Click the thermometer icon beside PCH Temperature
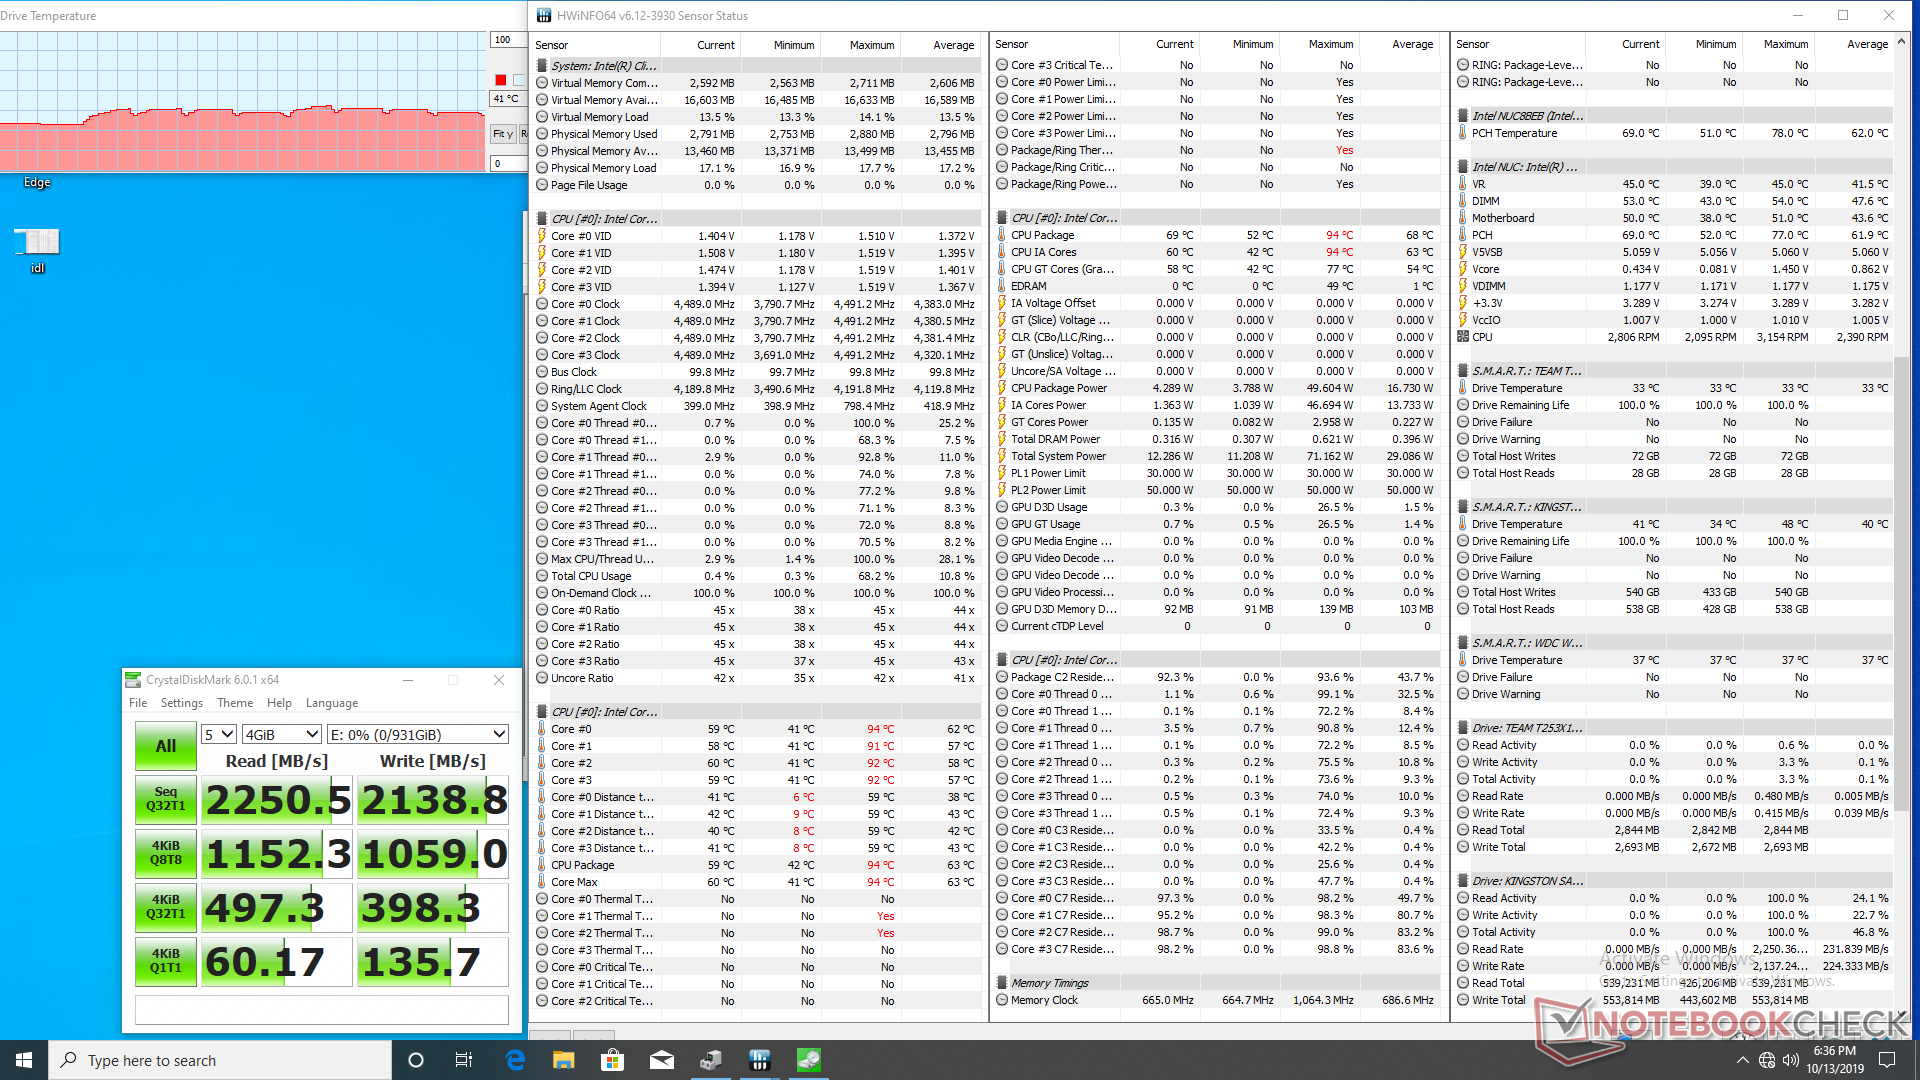The width and height of the screenshot is (1920, 1080). 1463,134
